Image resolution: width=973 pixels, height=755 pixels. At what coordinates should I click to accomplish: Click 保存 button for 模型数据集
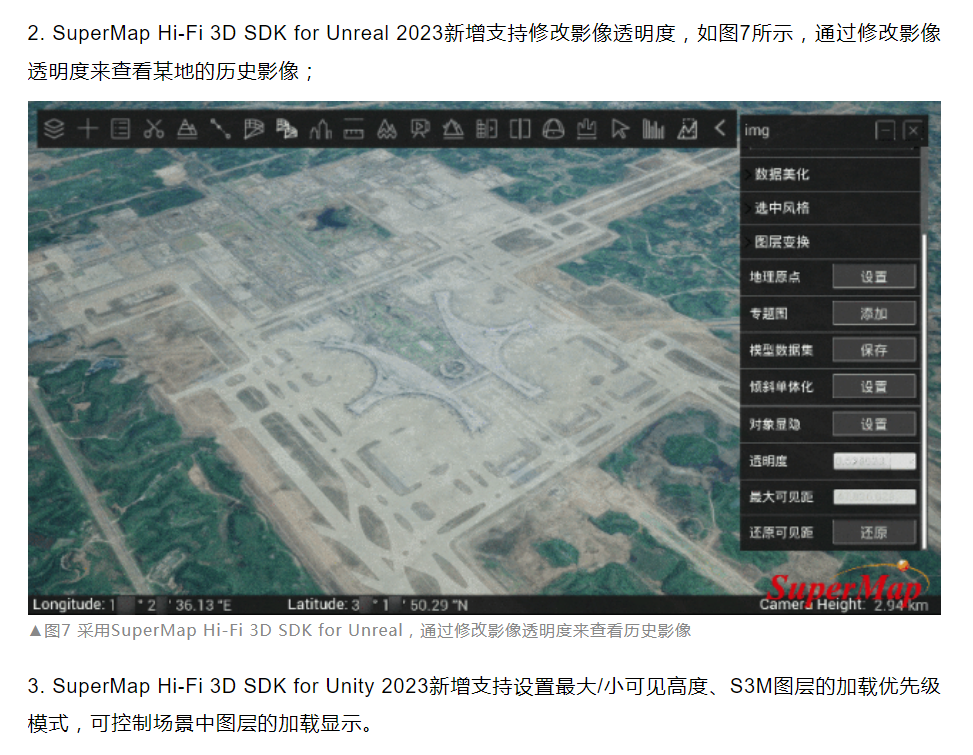[x=874, y=350]
